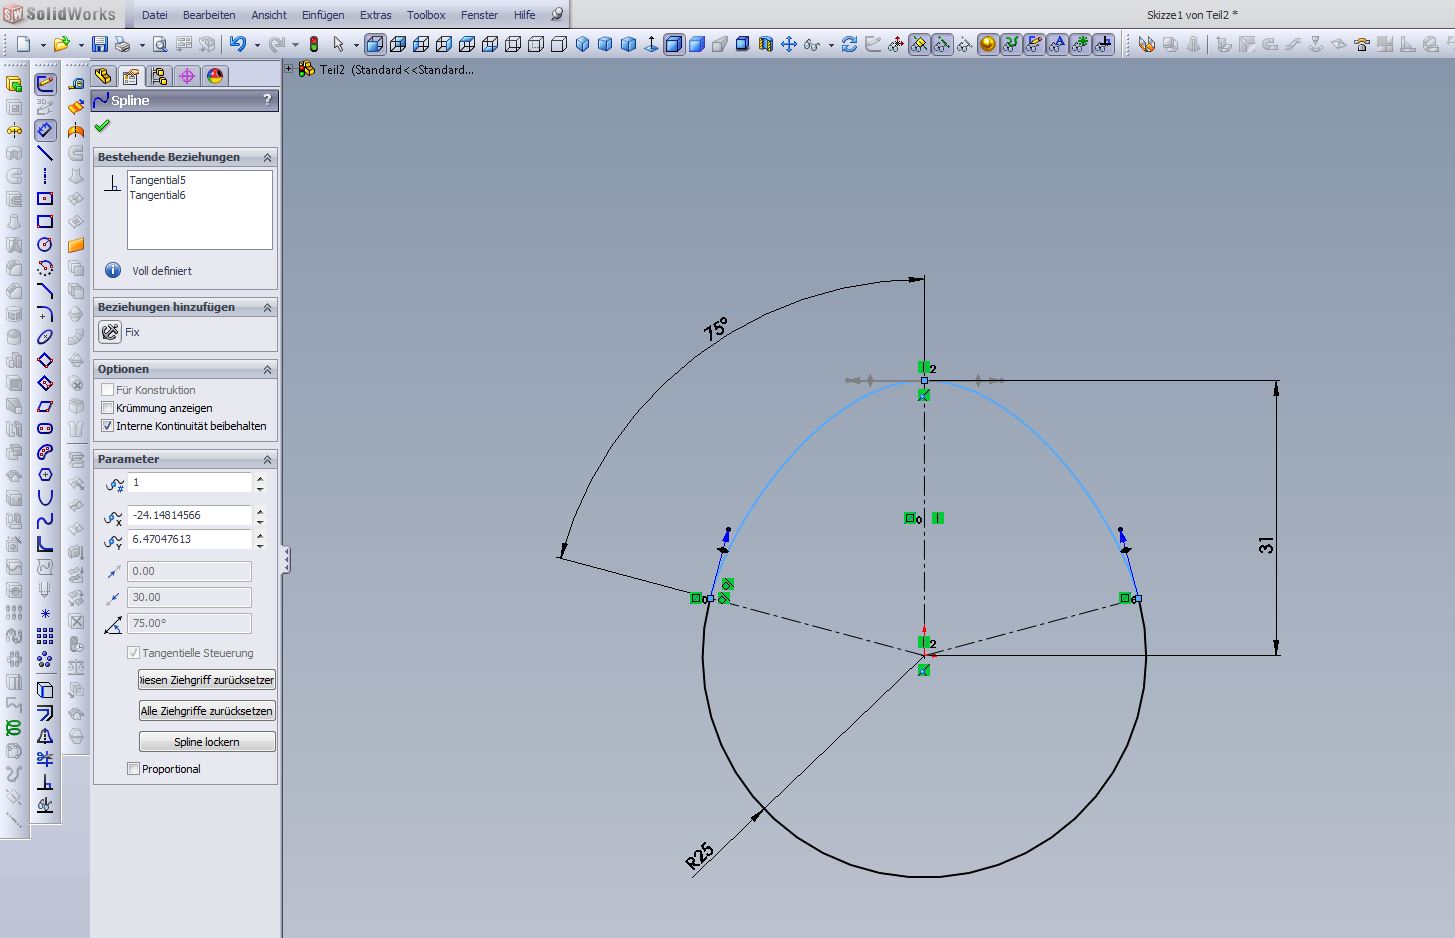Open the Extras menu
The image size is (1455, 938).
click(375, 15)
